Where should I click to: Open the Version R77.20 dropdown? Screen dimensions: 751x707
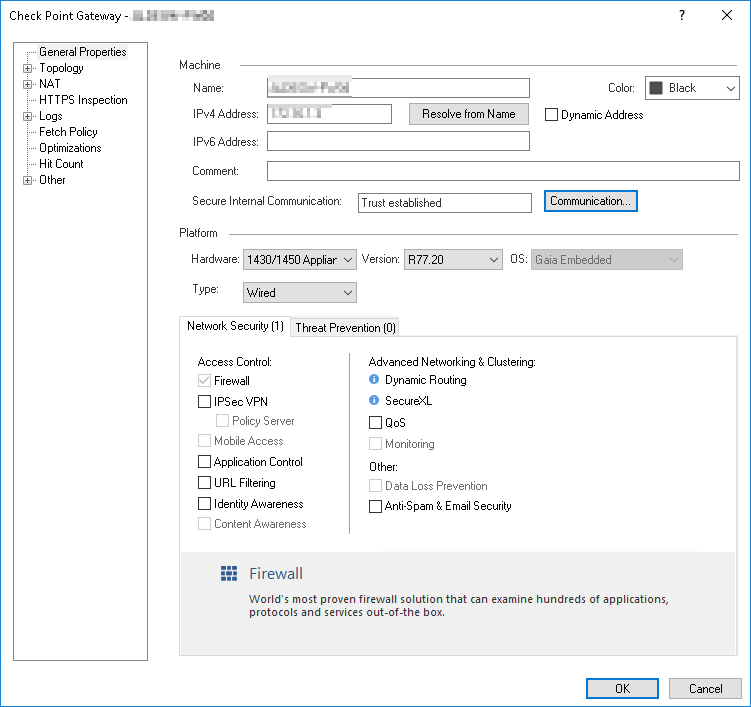(453, 260)
